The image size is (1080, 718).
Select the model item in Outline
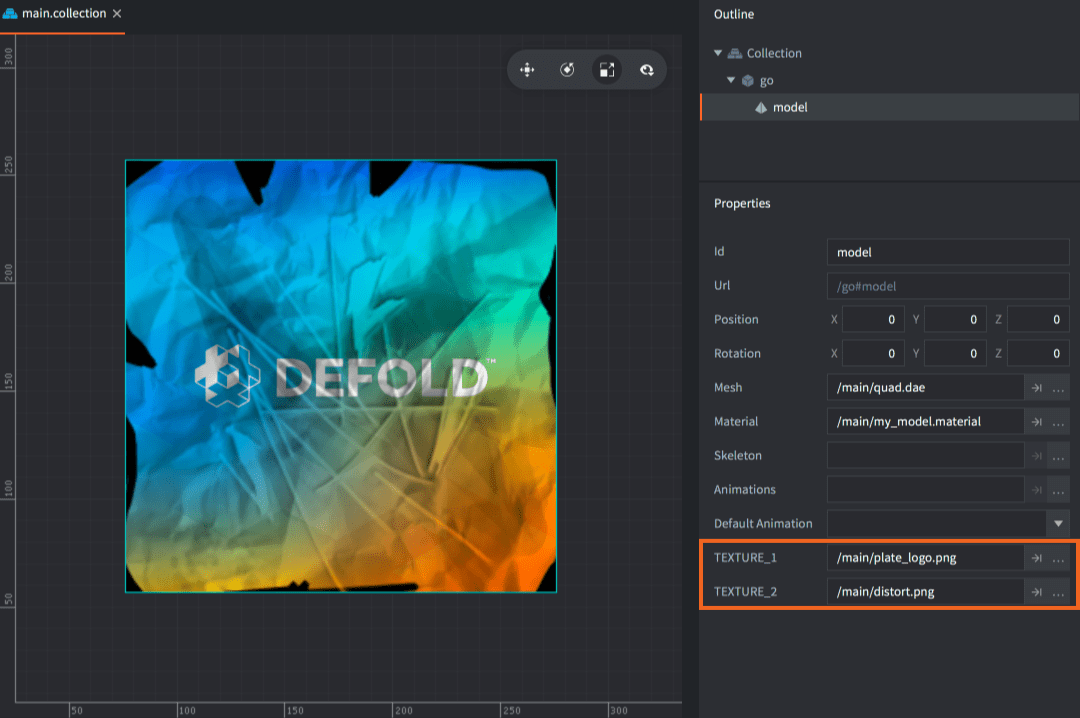790,107
